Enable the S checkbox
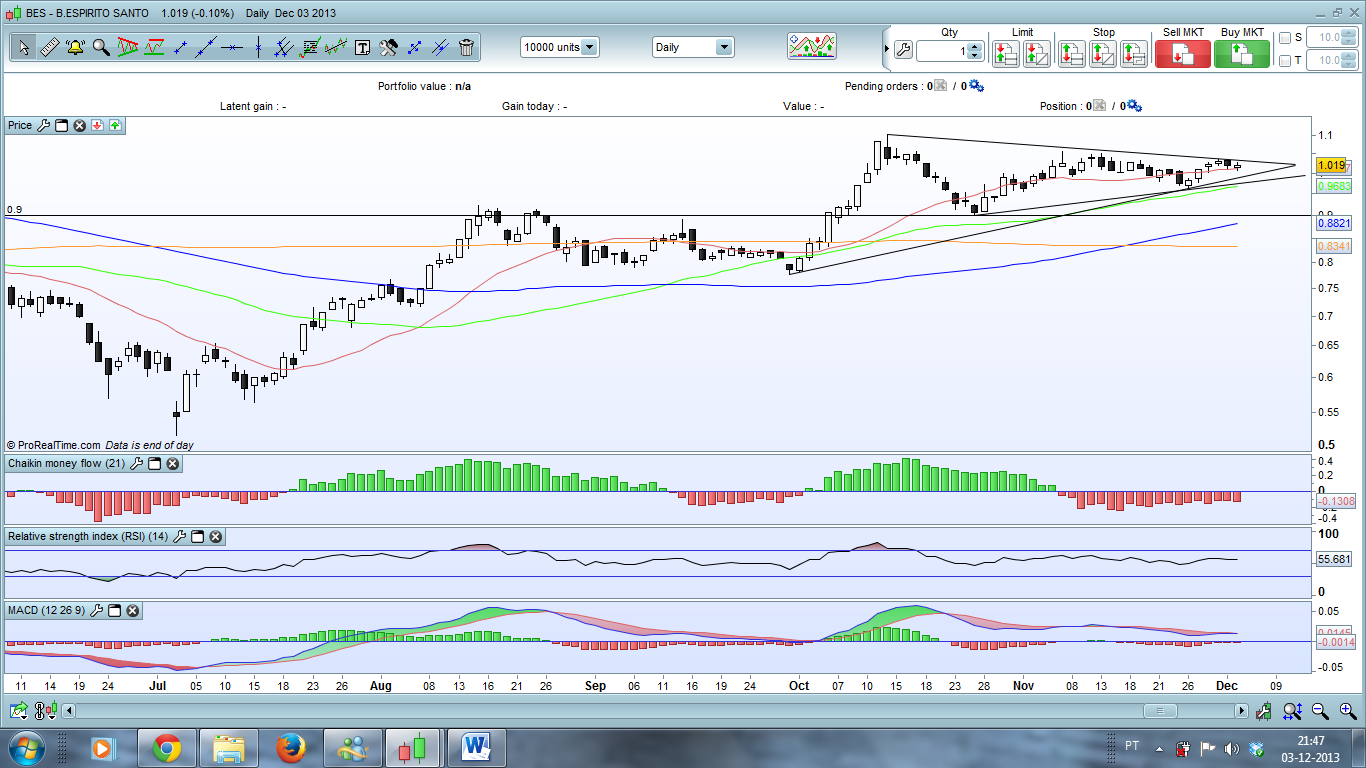 click(x=1285, y=38)
